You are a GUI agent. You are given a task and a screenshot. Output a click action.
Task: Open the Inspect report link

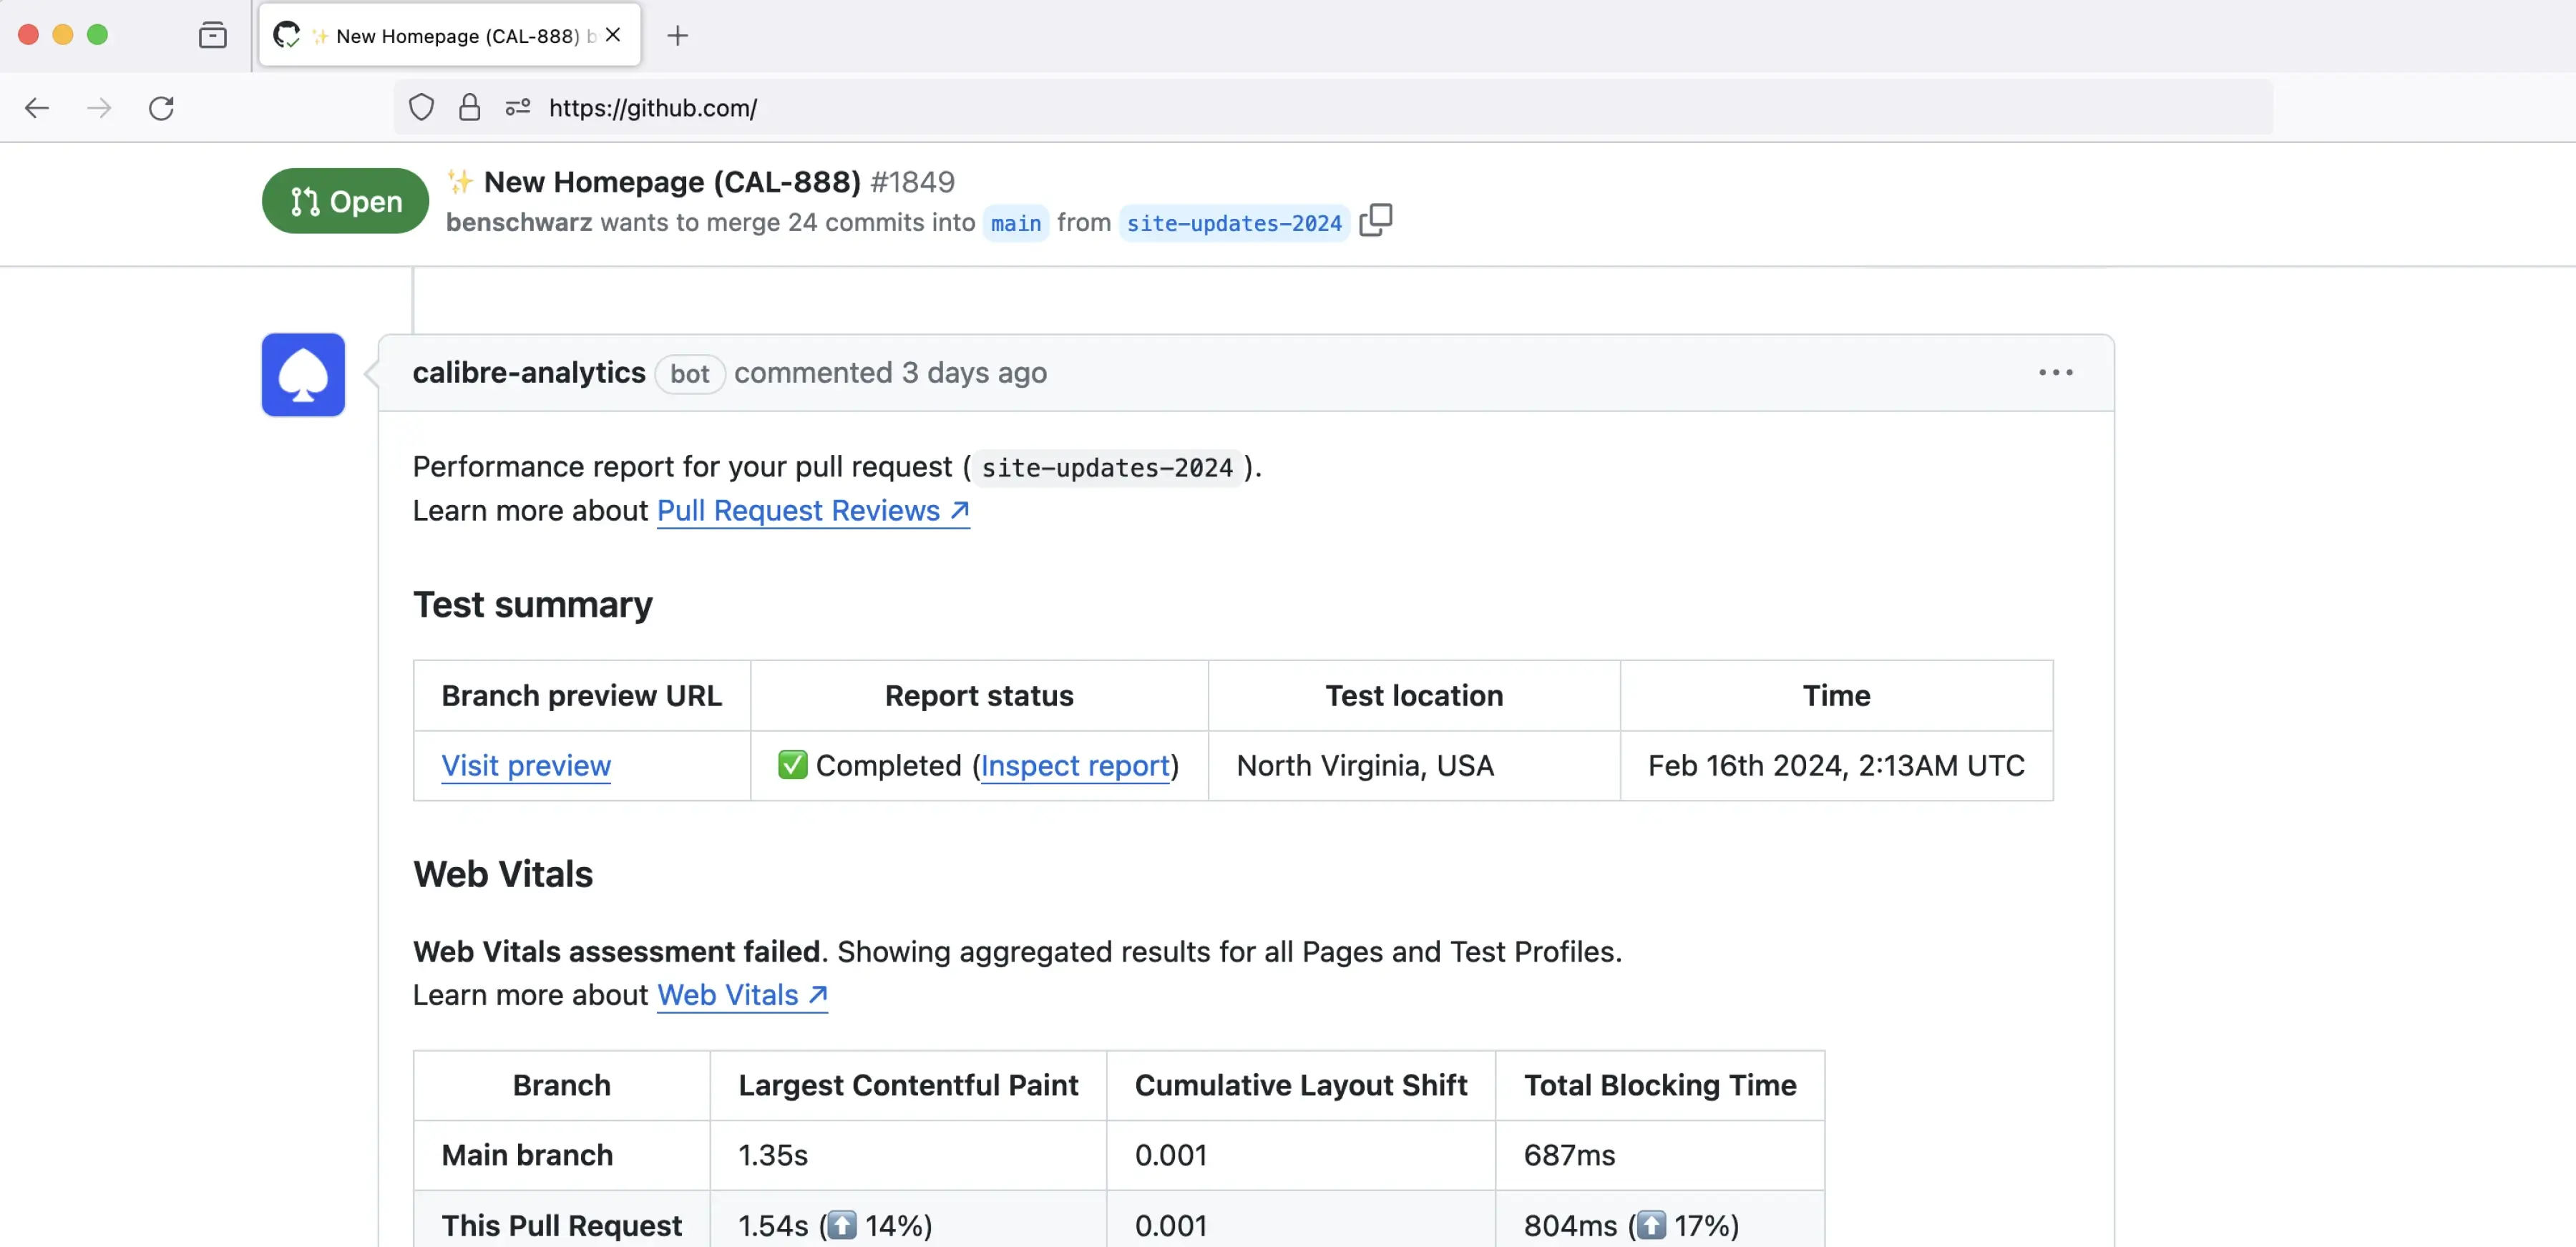click(1075, 765)
